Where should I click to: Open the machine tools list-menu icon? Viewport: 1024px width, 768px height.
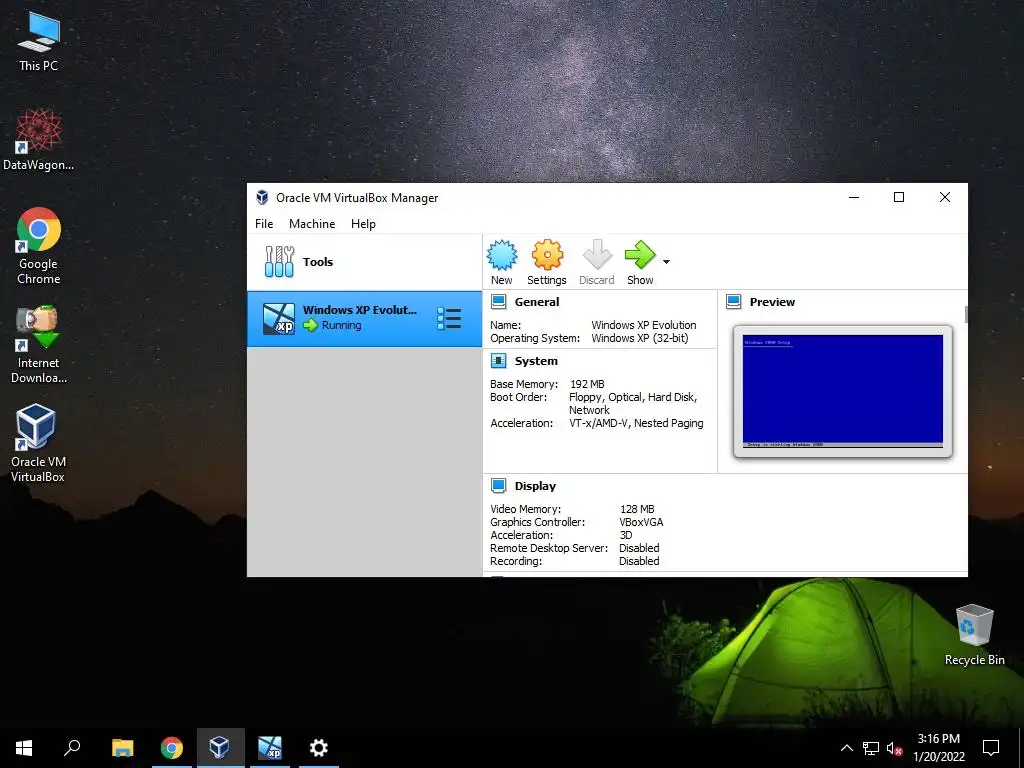449,319
